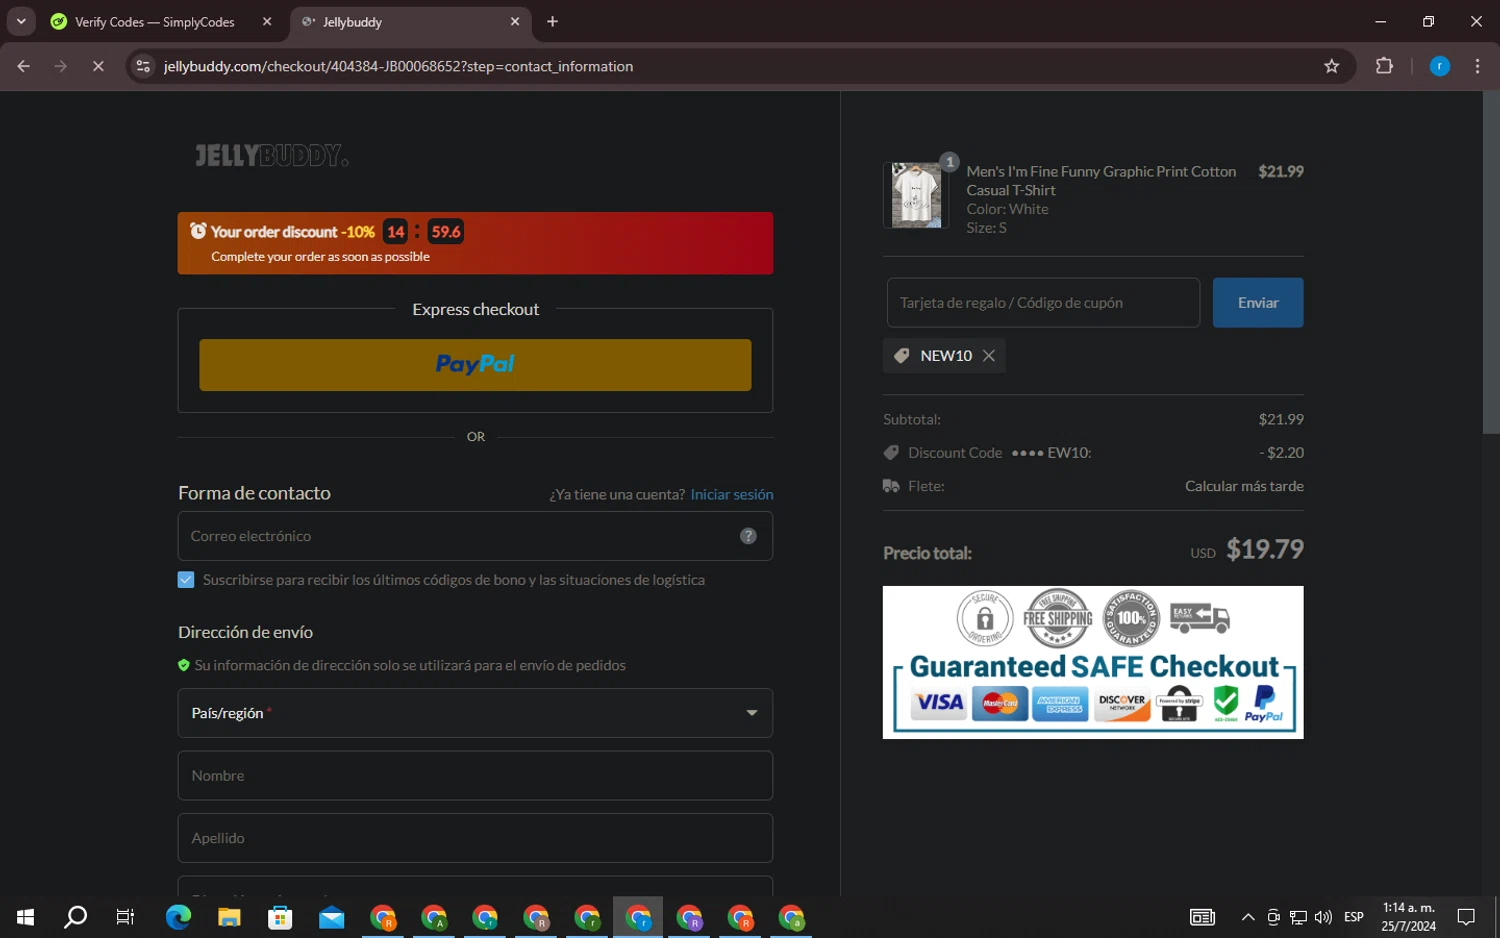The height and width of the screenshot is (938, 1500).
Task: Click the Nombre input field
Action: coord(475,776)
